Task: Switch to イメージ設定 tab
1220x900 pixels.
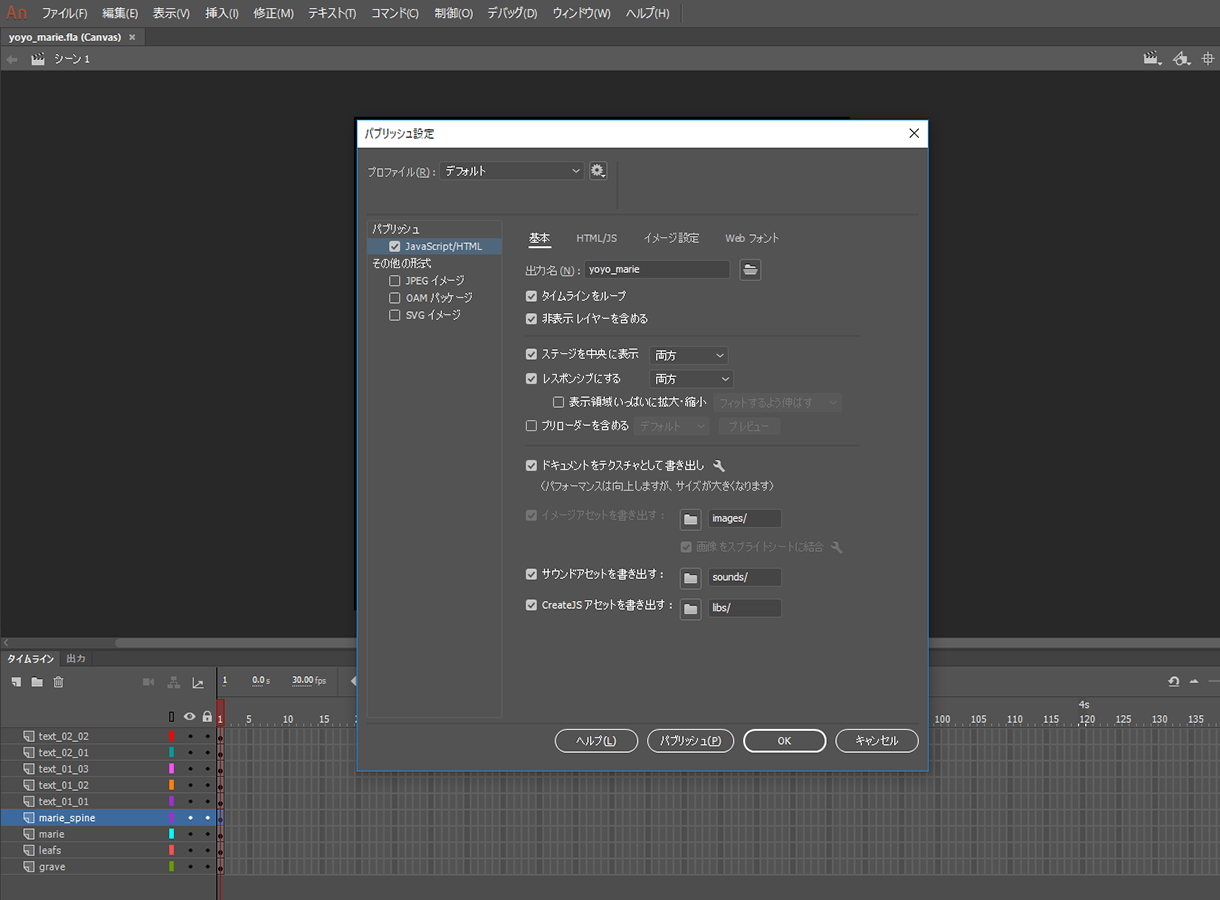Action: tap(671, 238)
